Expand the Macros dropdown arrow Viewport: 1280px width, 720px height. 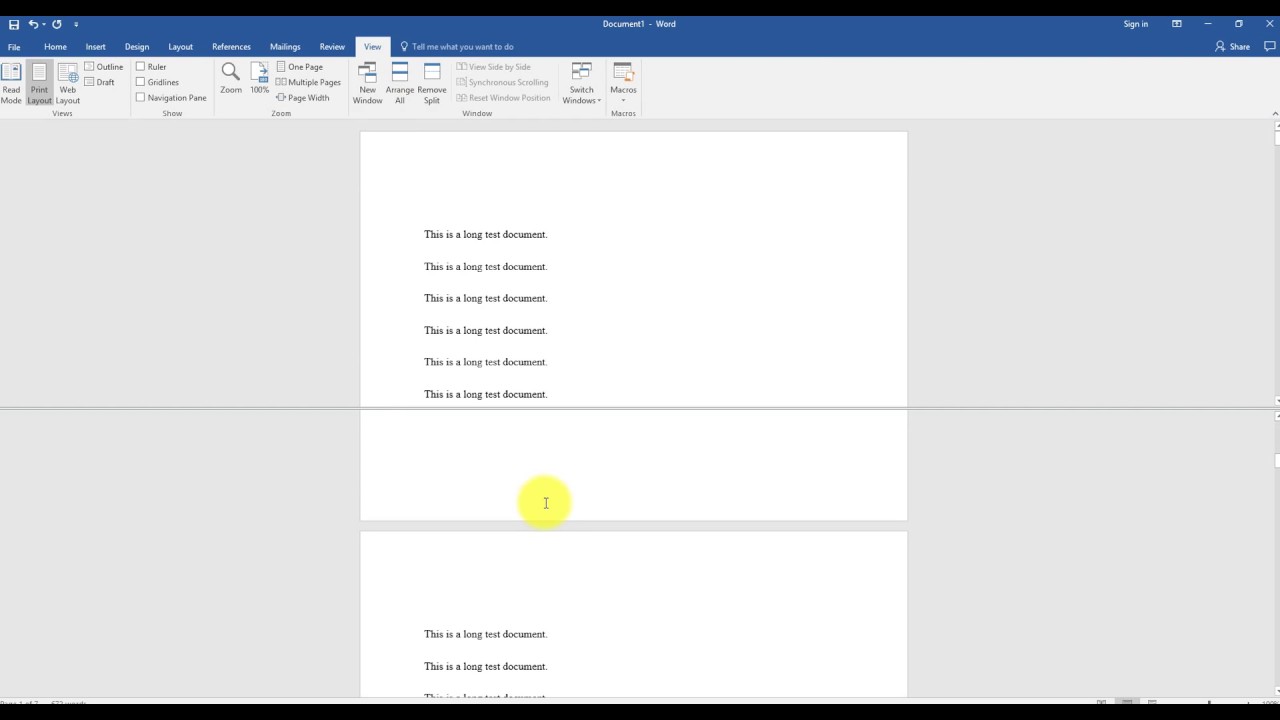[x=623, y=100]
